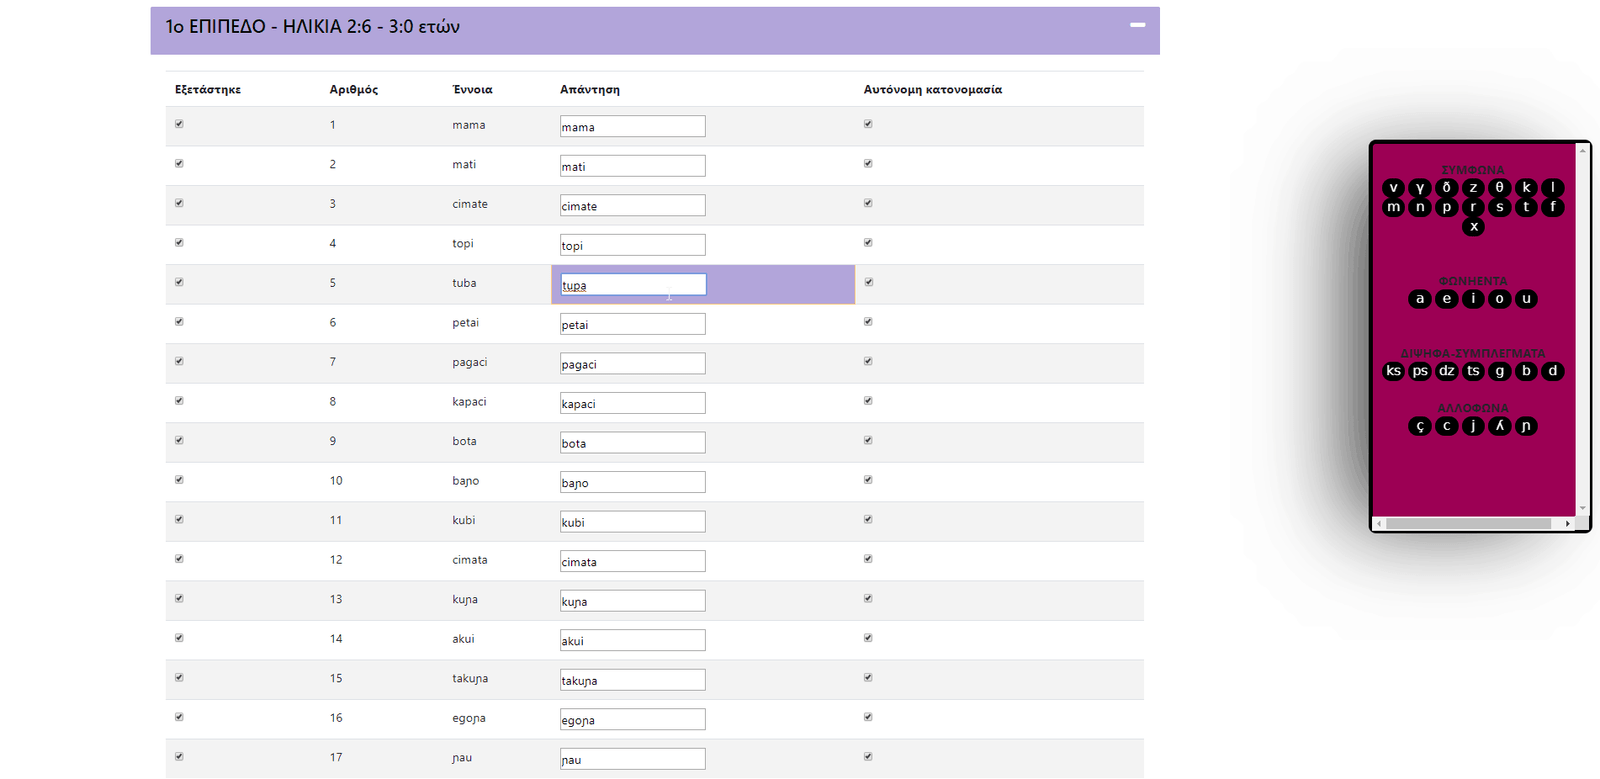
Task: Click the 'ts' cluster key
Action: tap(1473, 371)
